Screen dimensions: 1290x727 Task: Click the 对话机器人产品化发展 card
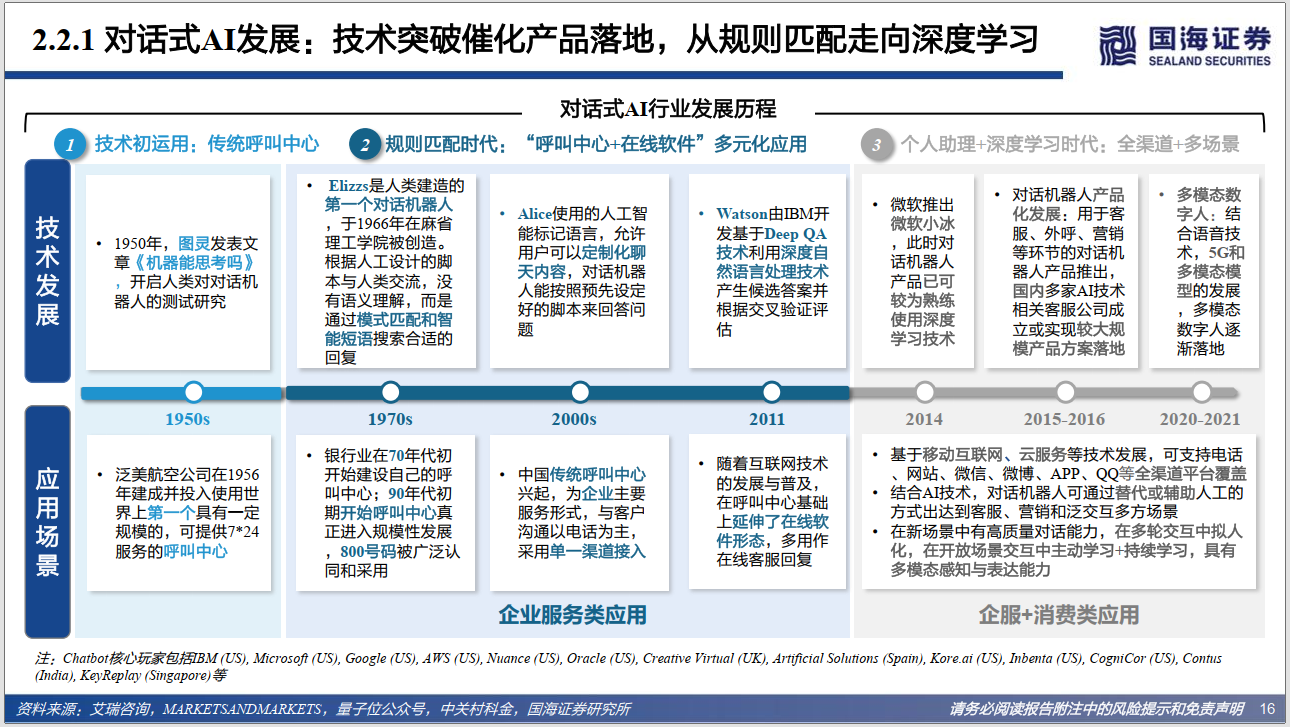1064,272
